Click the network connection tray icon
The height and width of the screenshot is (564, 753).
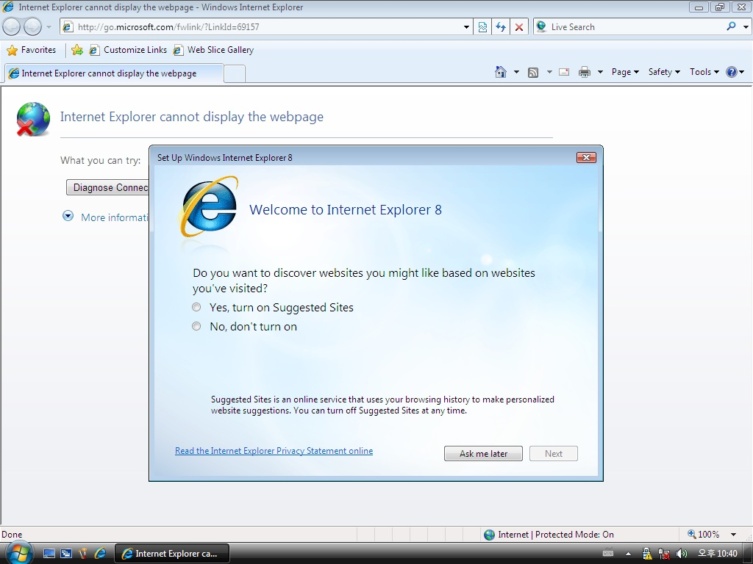click(x=664, y=554)
